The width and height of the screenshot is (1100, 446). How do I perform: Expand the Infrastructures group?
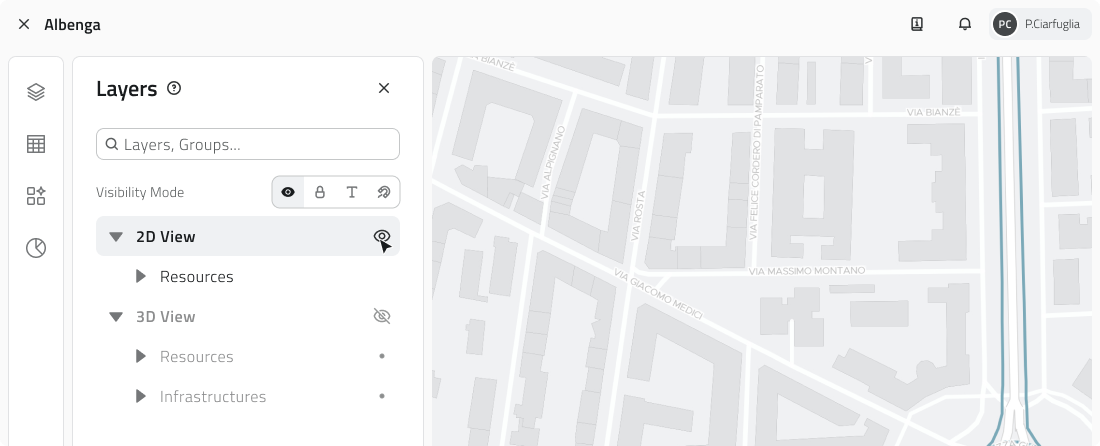(141, 397)
